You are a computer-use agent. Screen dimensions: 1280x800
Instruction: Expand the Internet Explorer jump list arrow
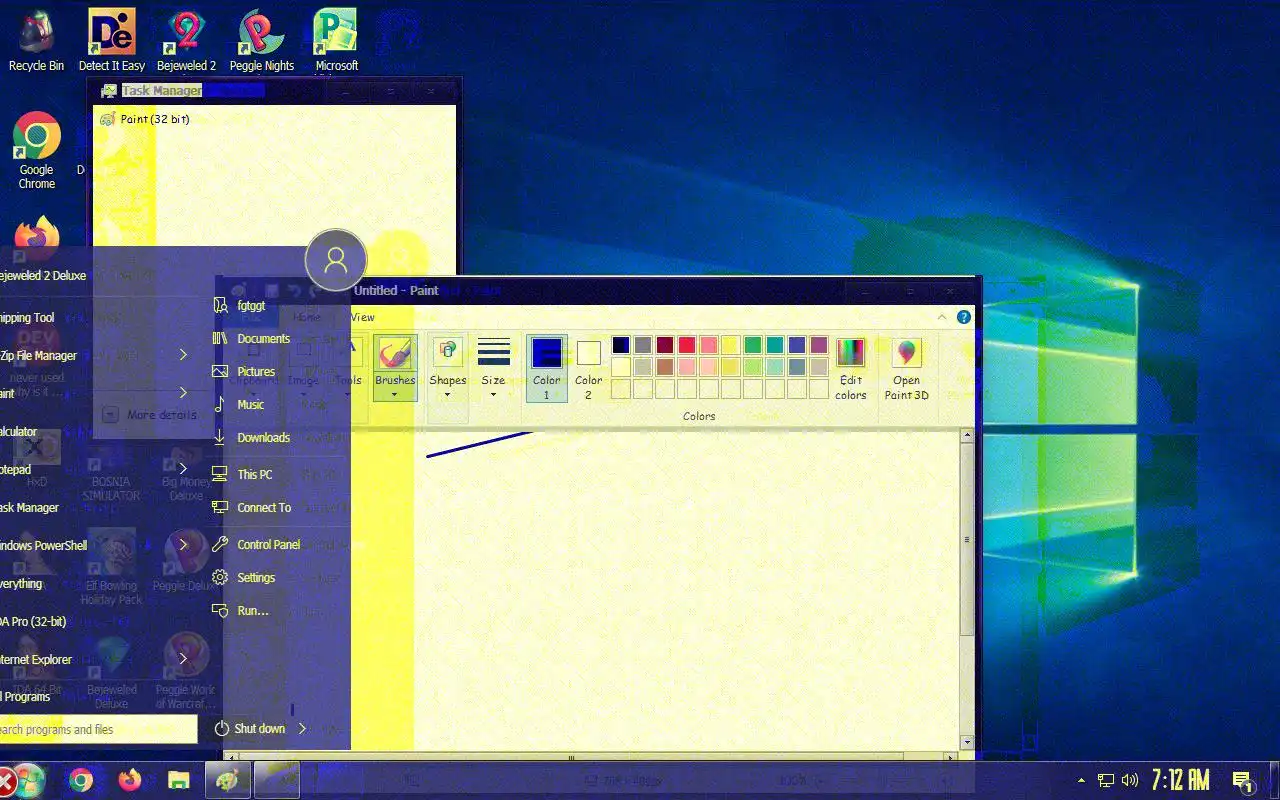(x=183, y=659)
